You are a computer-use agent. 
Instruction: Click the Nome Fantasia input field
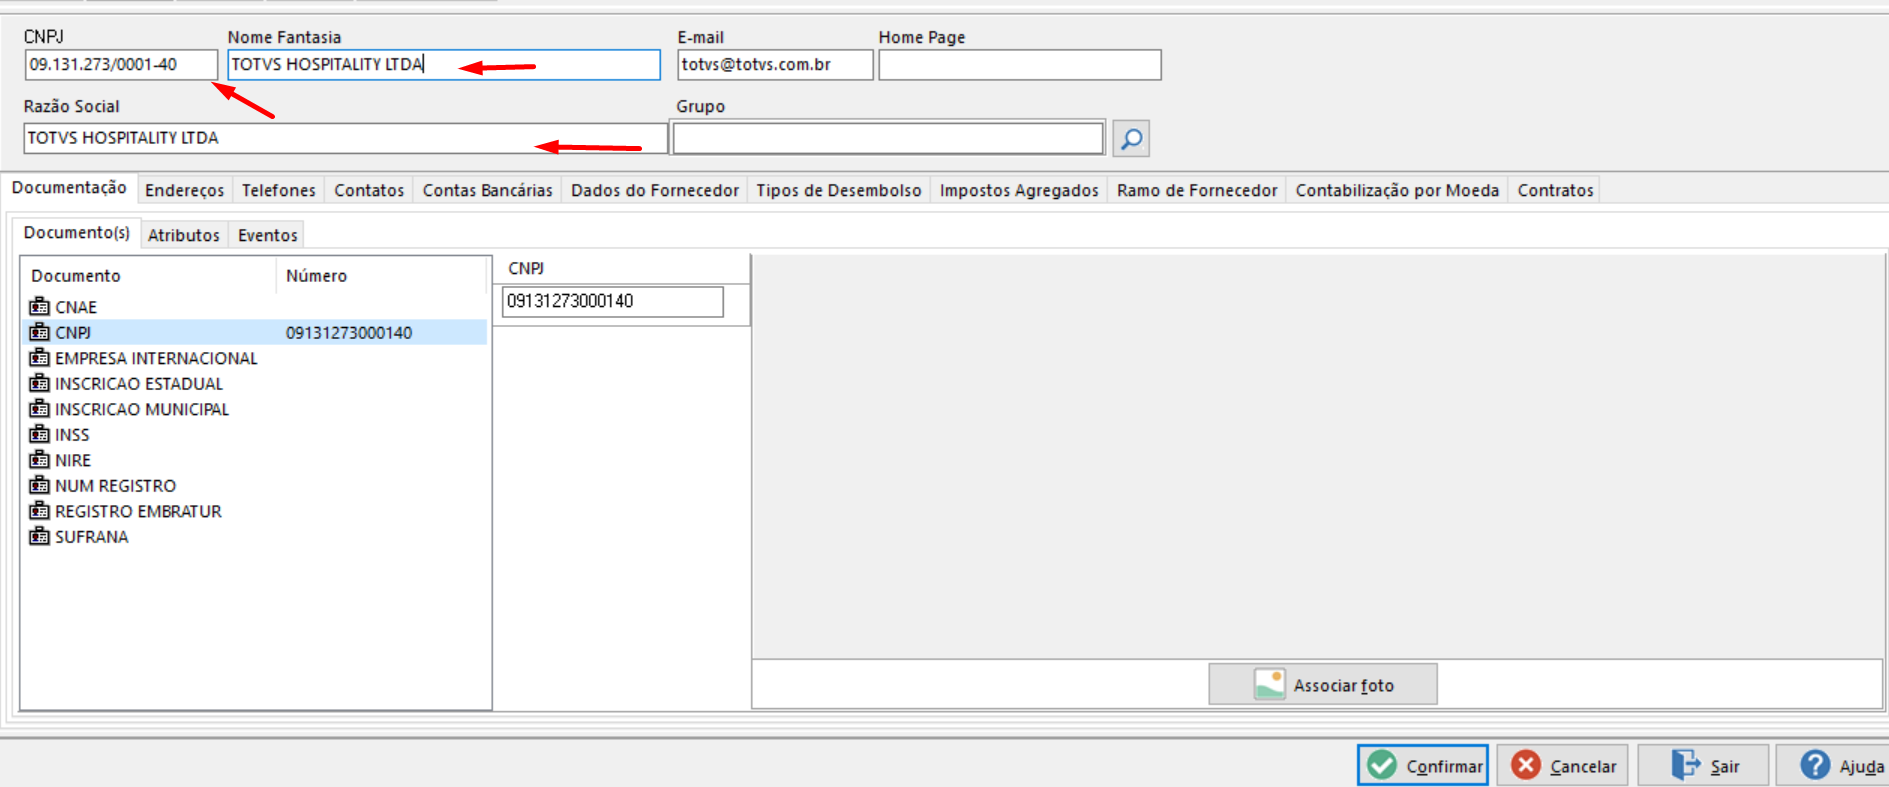(444, 65)
